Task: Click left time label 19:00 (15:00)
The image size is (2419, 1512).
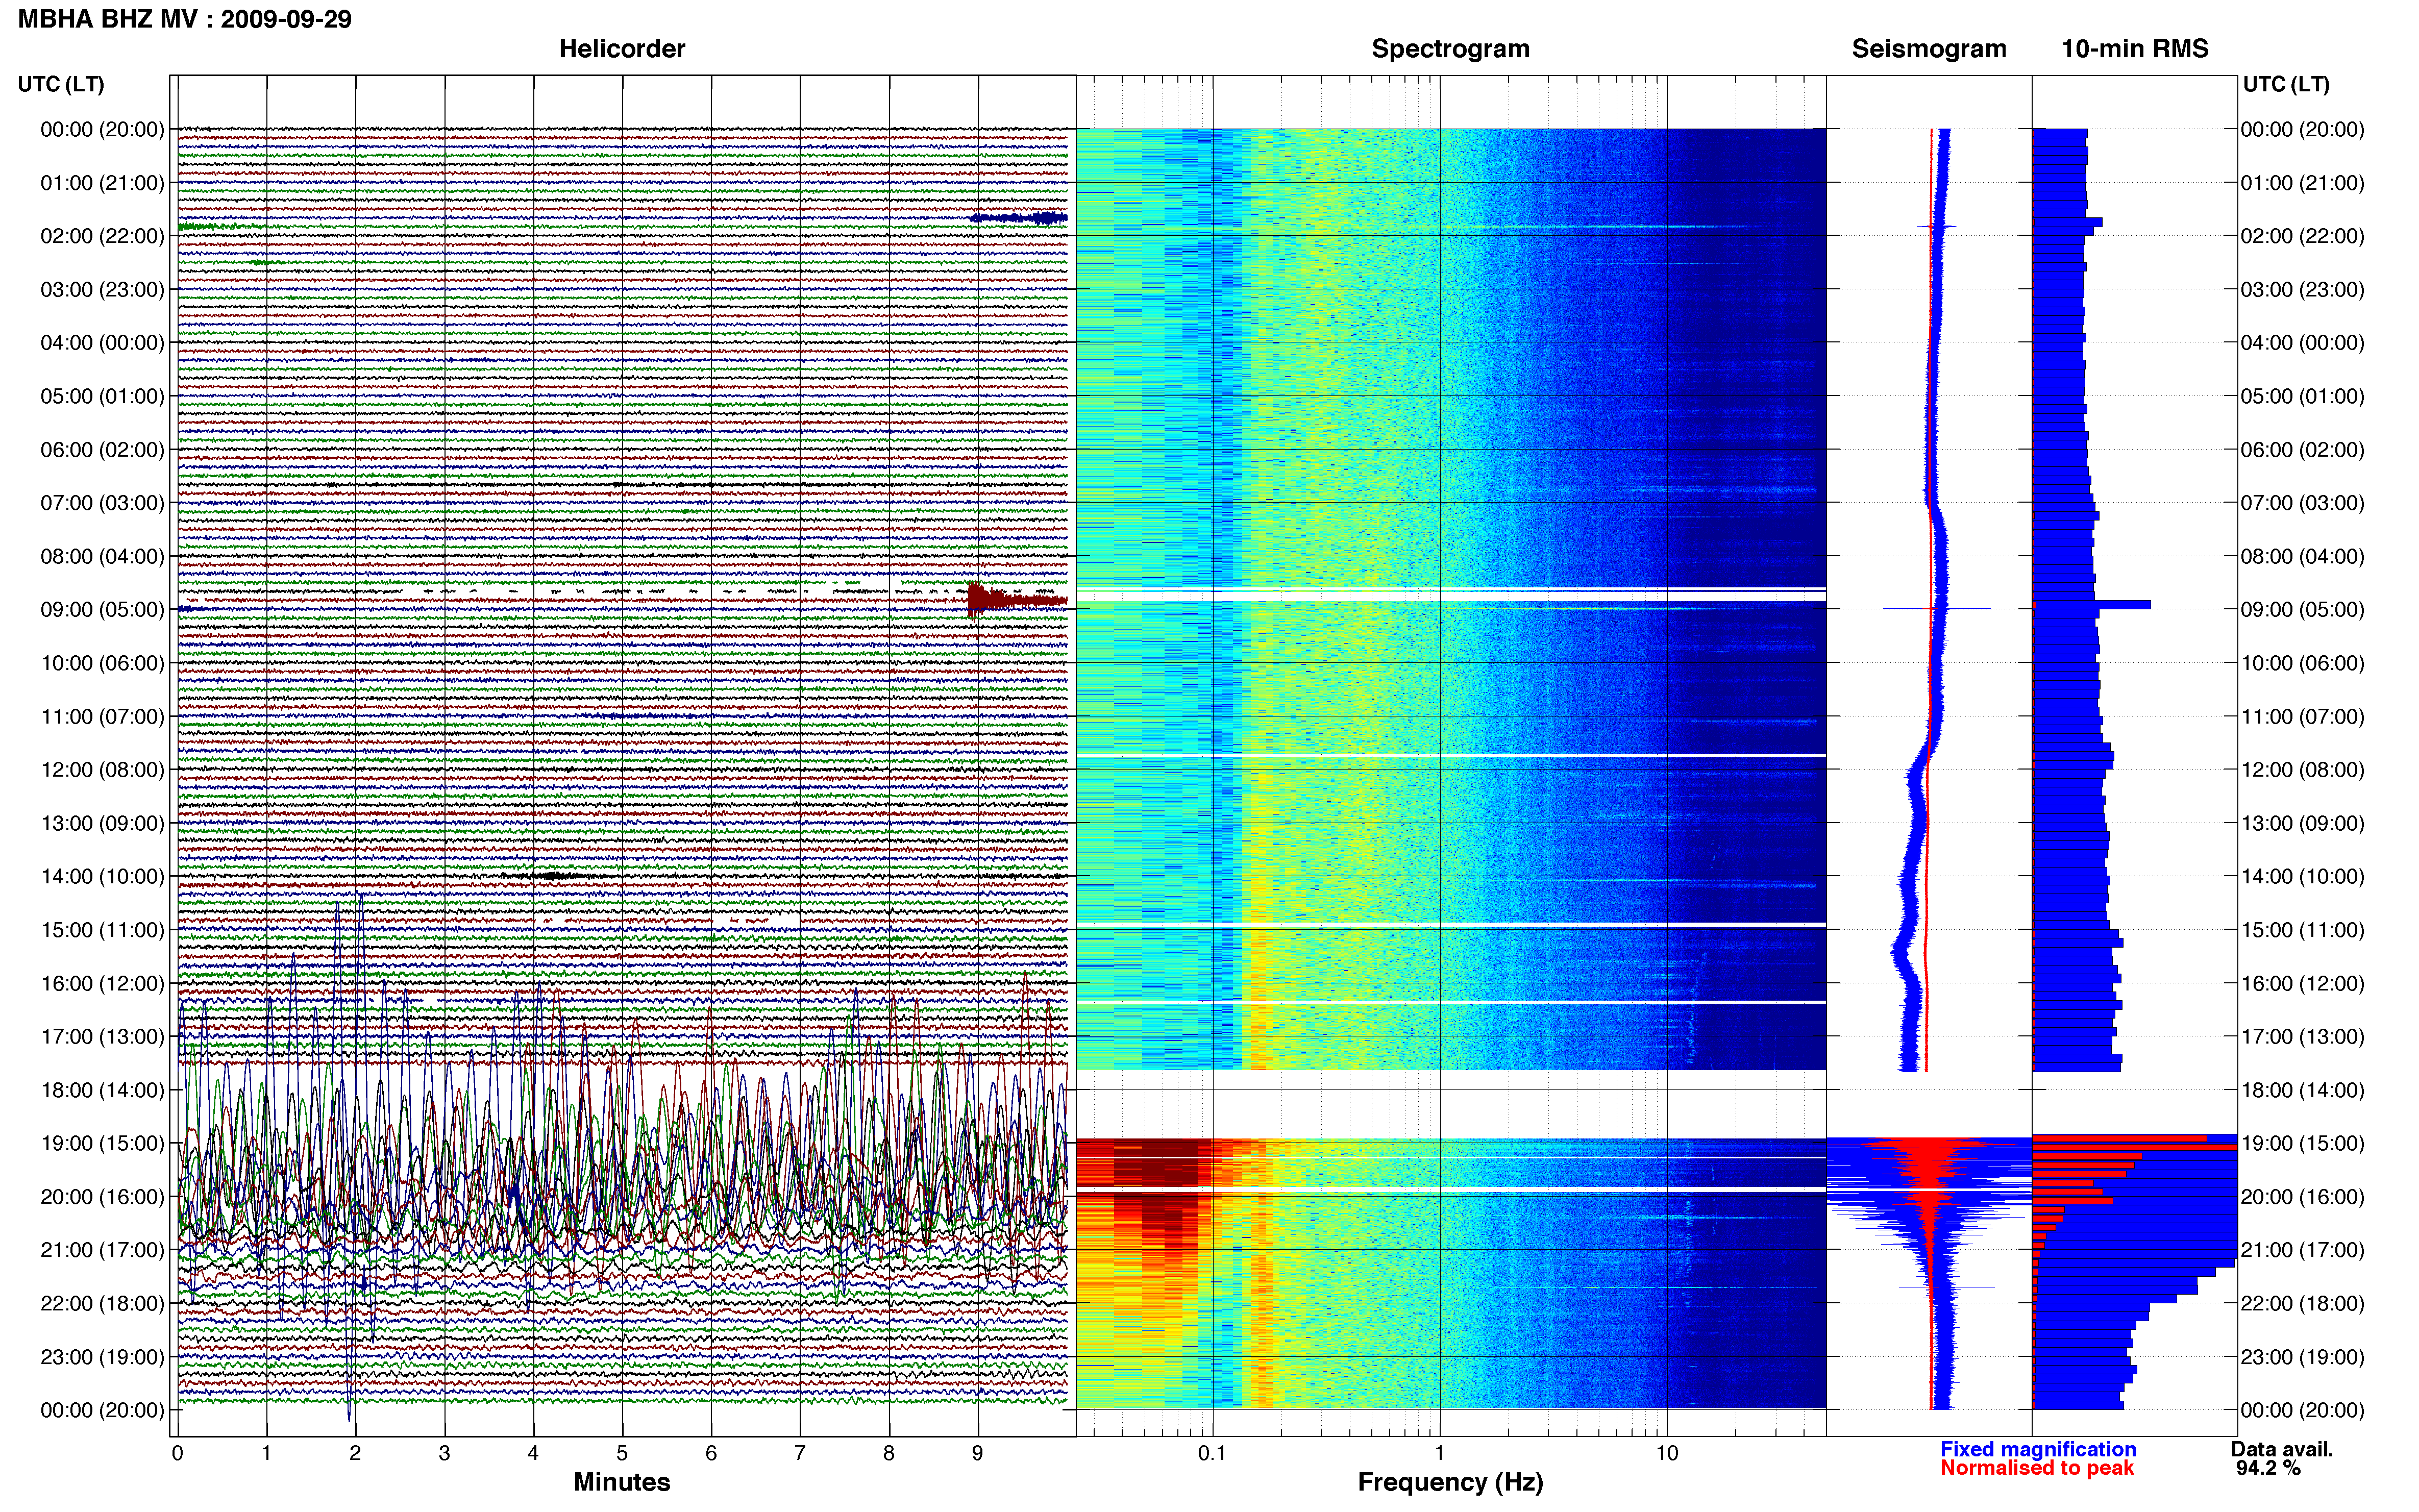Action: pyautogui.click(x=102, y=1143)
